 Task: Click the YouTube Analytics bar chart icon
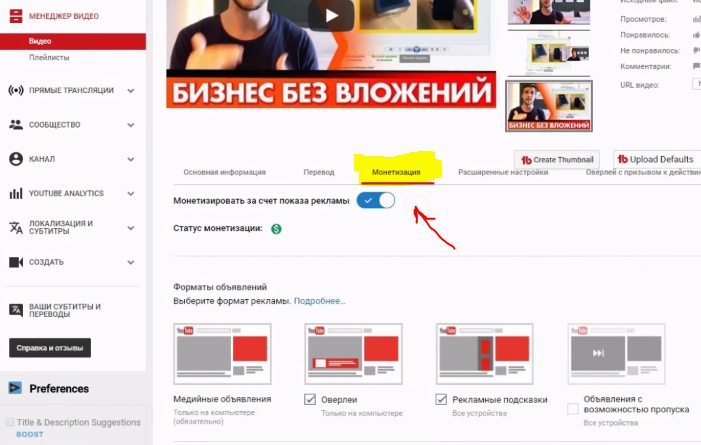(16, 194)
